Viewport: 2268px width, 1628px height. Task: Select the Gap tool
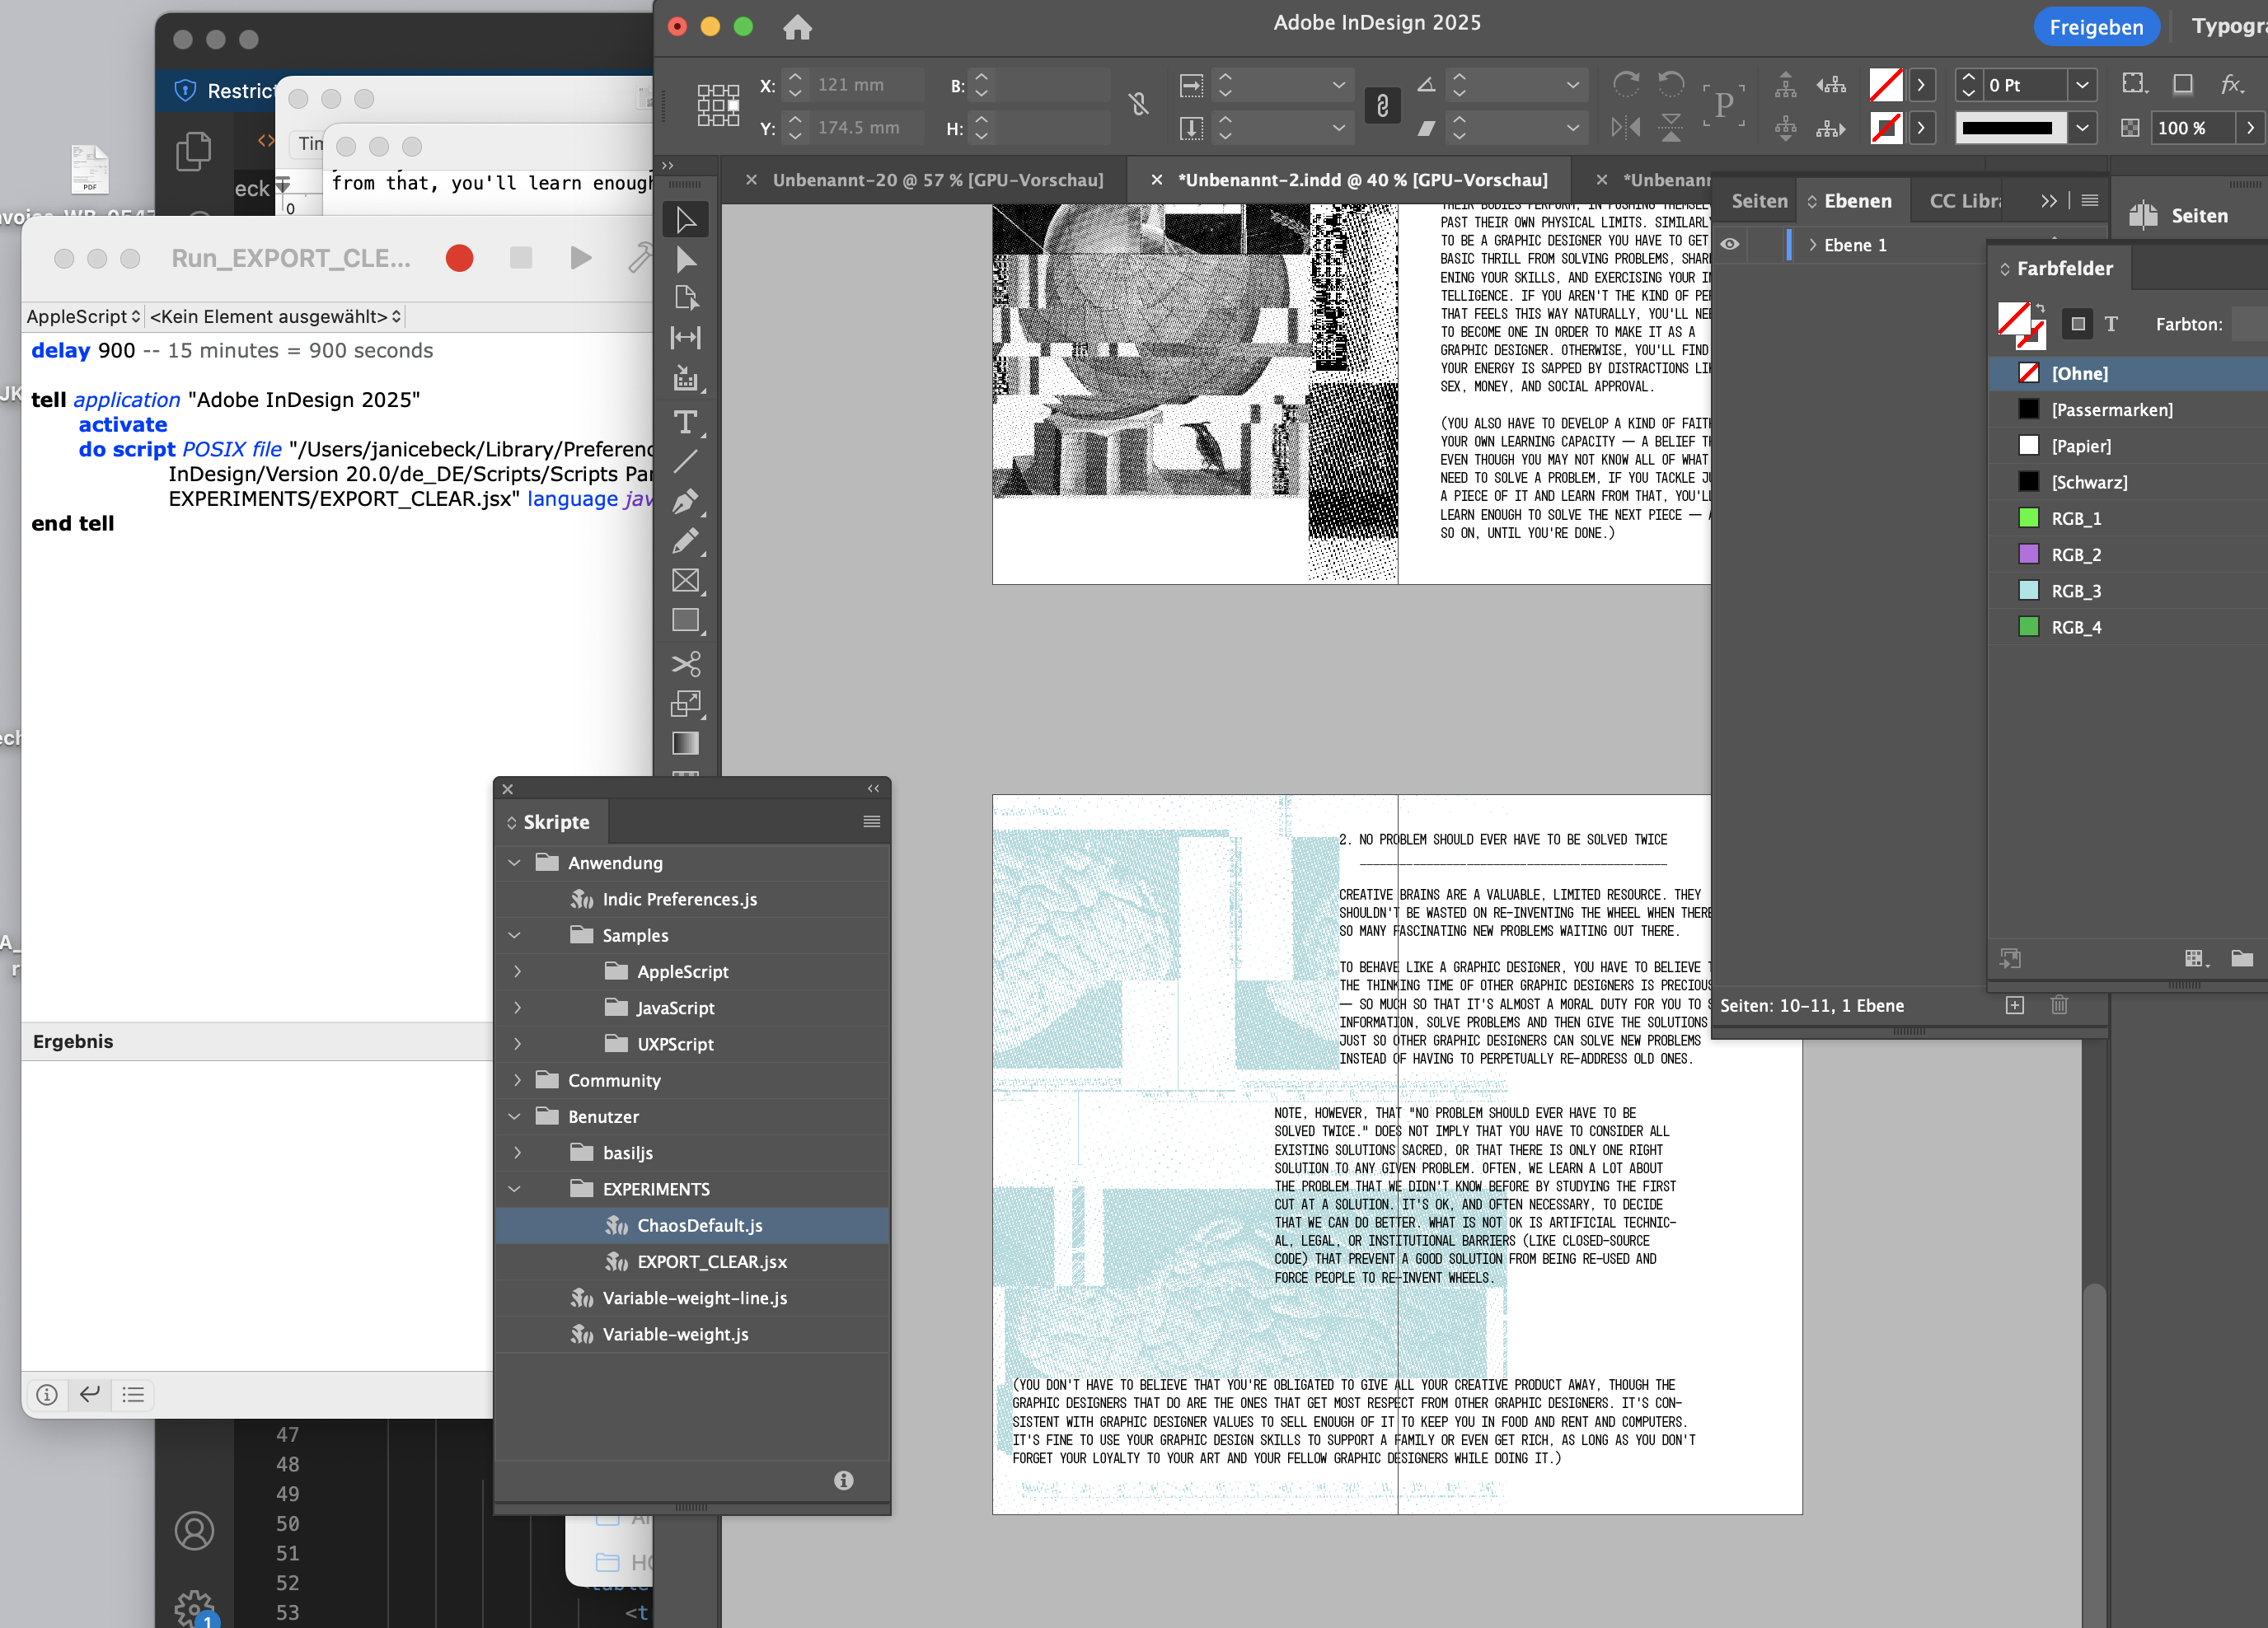[686, 338]
